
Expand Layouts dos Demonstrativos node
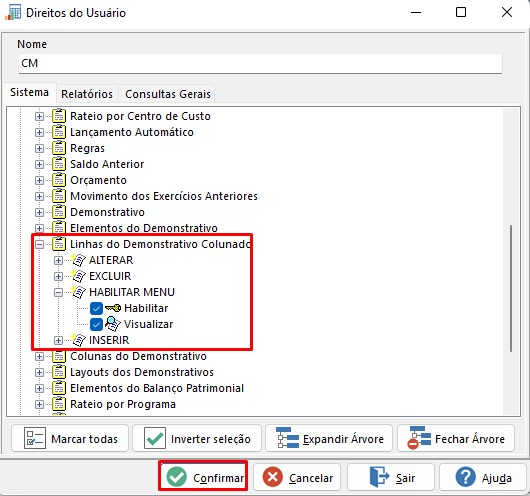[40, 373]
